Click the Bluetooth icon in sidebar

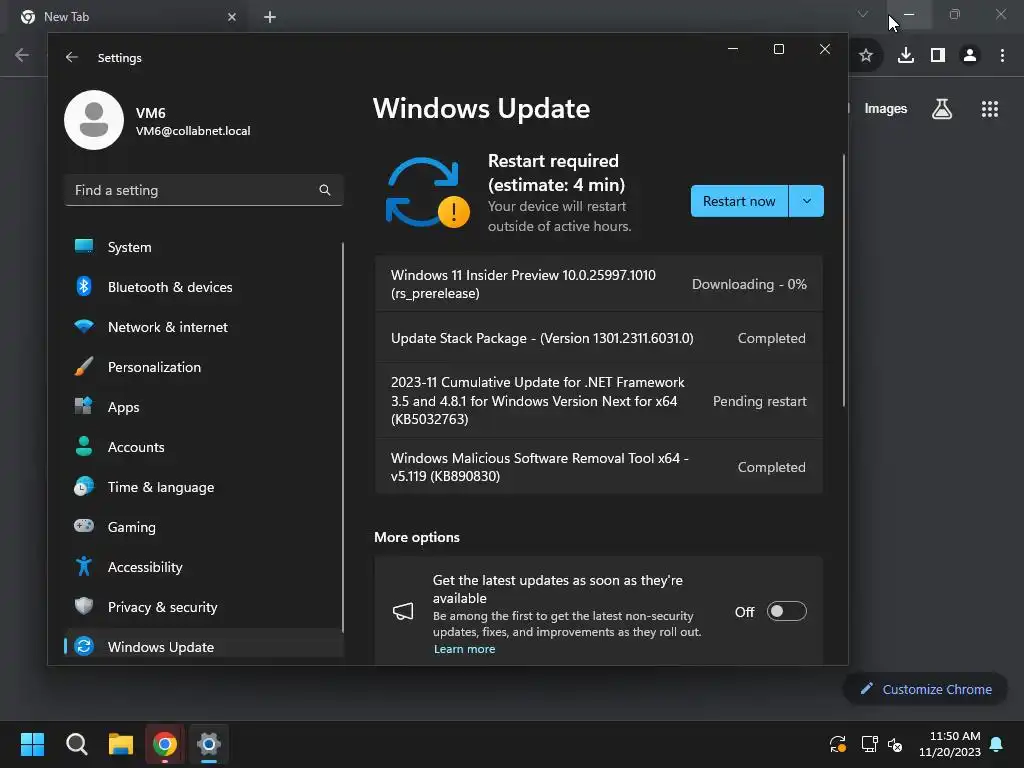point(84,286)
